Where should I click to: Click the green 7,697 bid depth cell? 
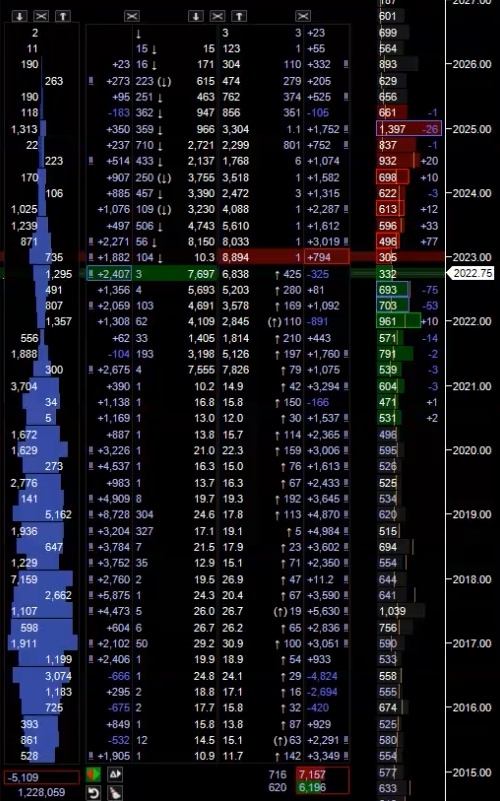coord(201,274)
